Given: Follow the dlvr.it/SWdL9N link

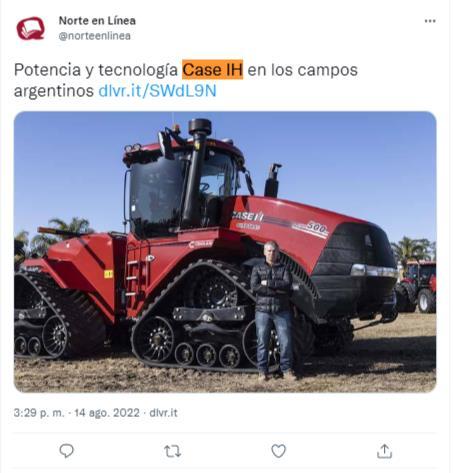Looking at the screenshot, I should (x=157, y=91).
